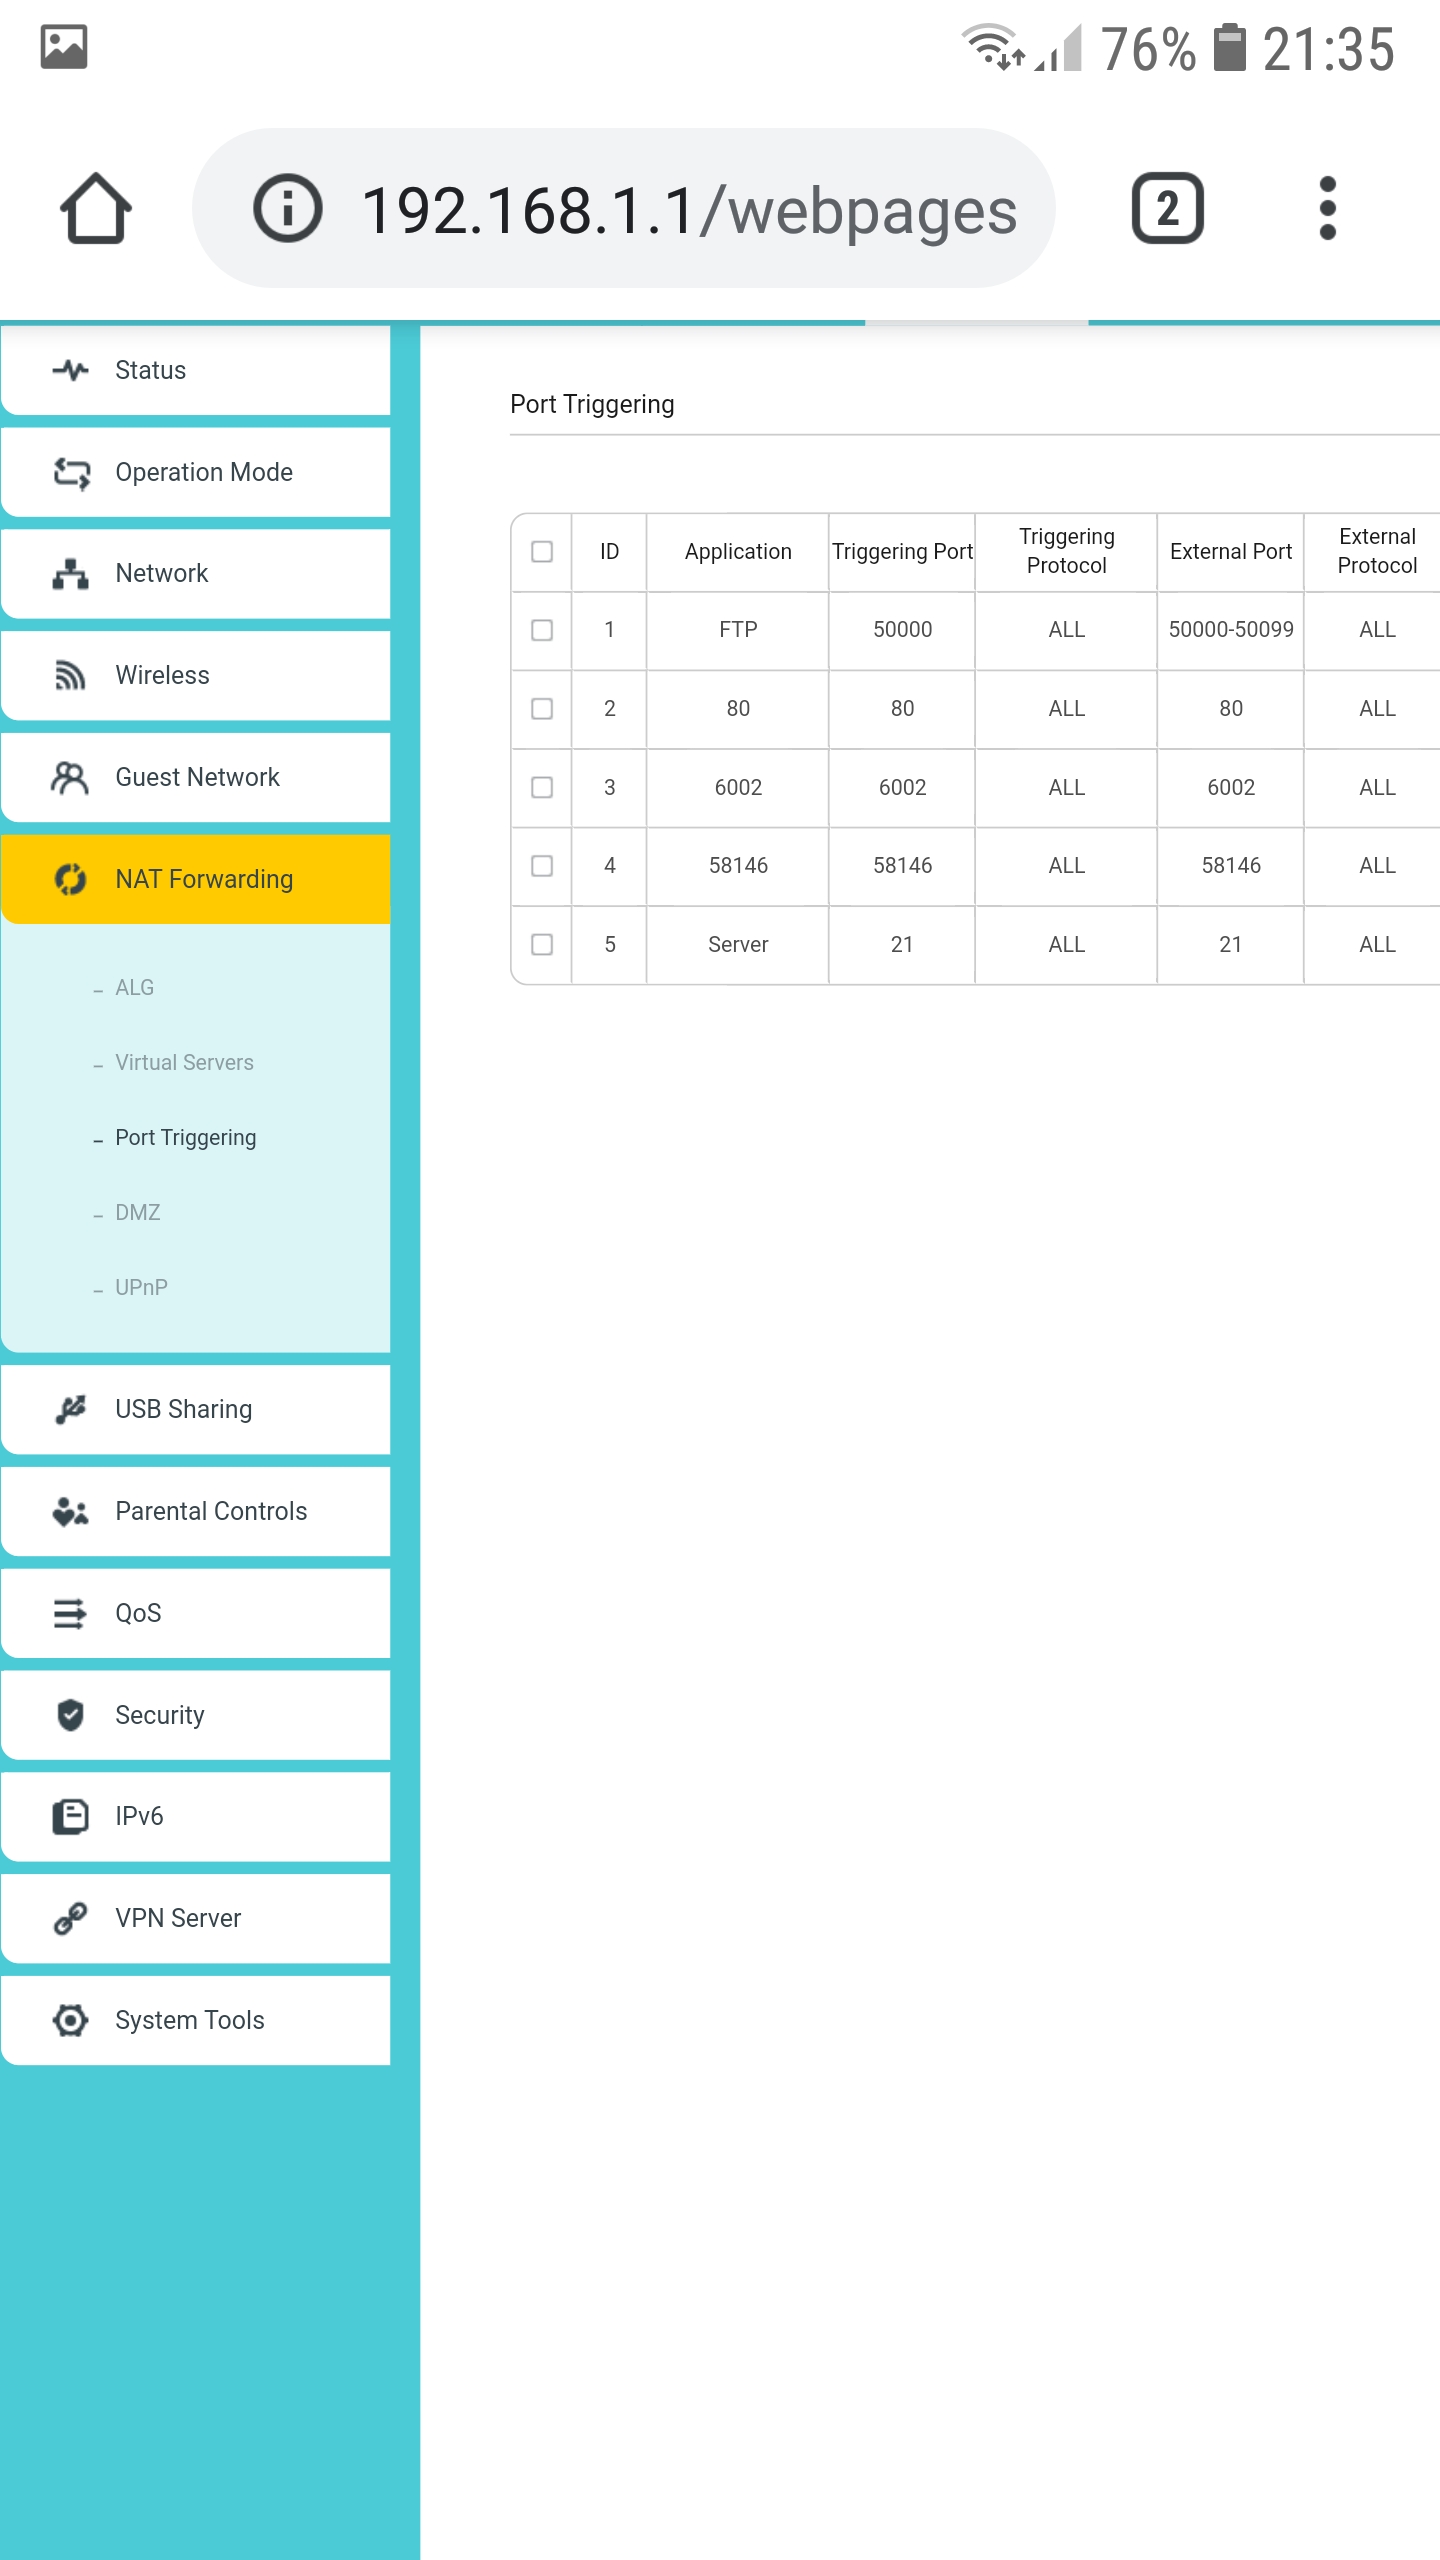1440x2560 pixels.
Task: Click the Security shield icon
Action: coord(70,1715)
